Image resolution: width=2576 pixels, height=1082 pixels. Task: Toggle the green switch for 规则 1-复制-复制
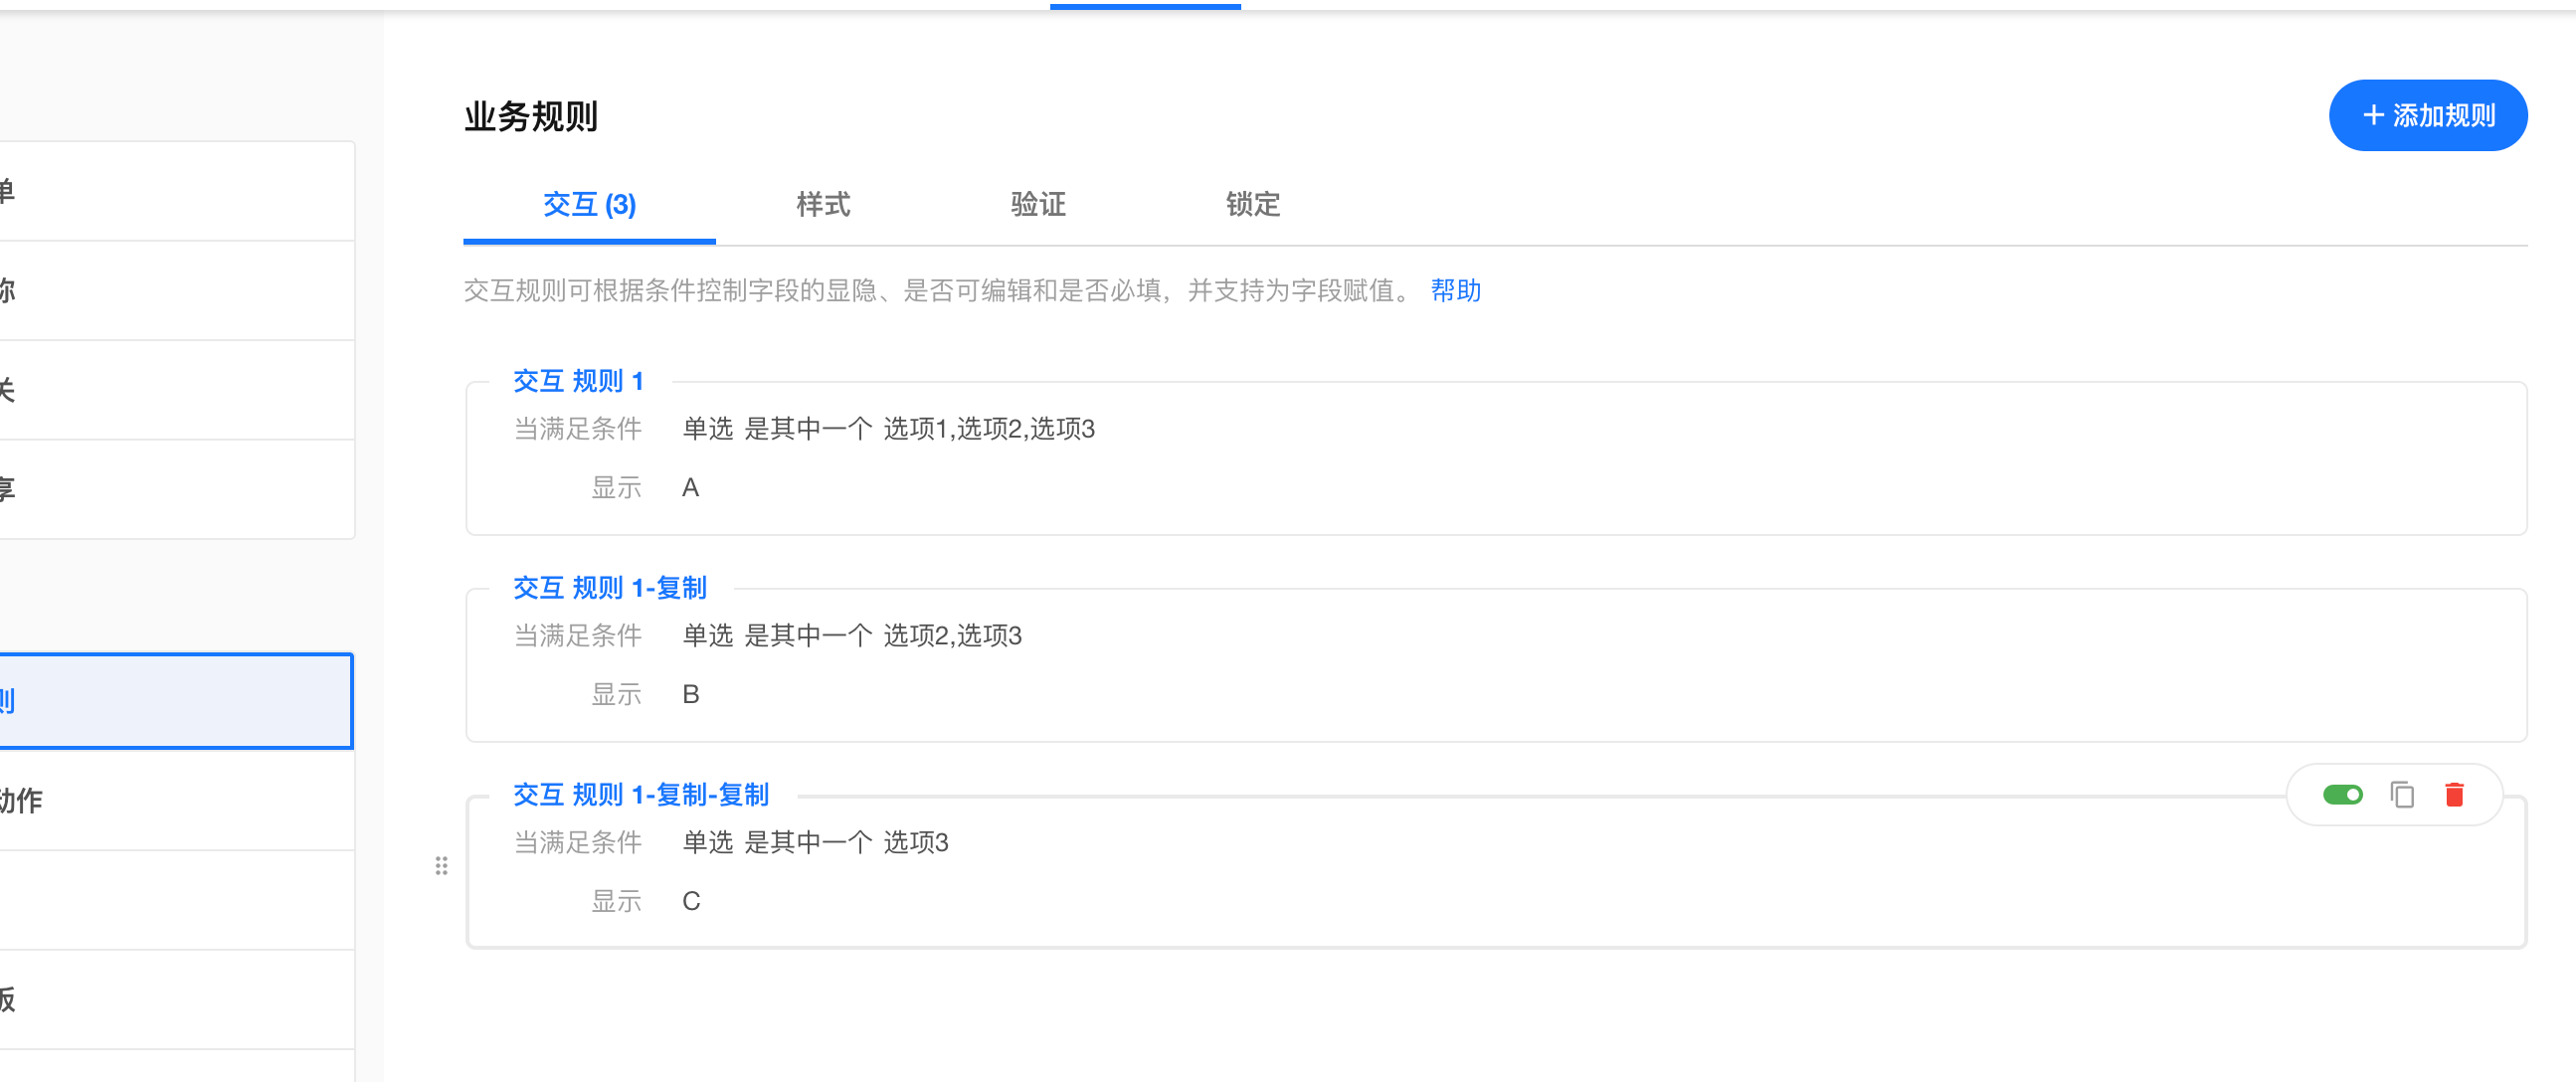pos(2342,795)
